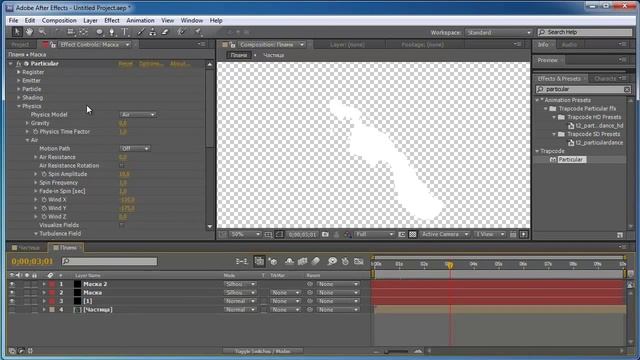640x360 pixels.
Task: Click About link for Particular effect
Action: (179, 64)
